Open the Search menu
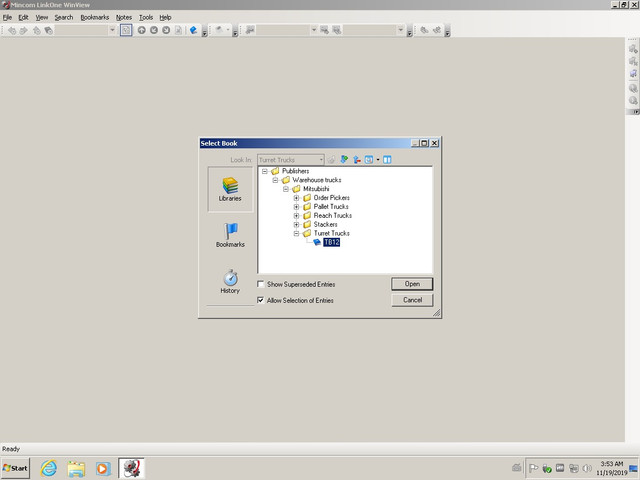This screenshot has width=640, height=480. (64, 17)
